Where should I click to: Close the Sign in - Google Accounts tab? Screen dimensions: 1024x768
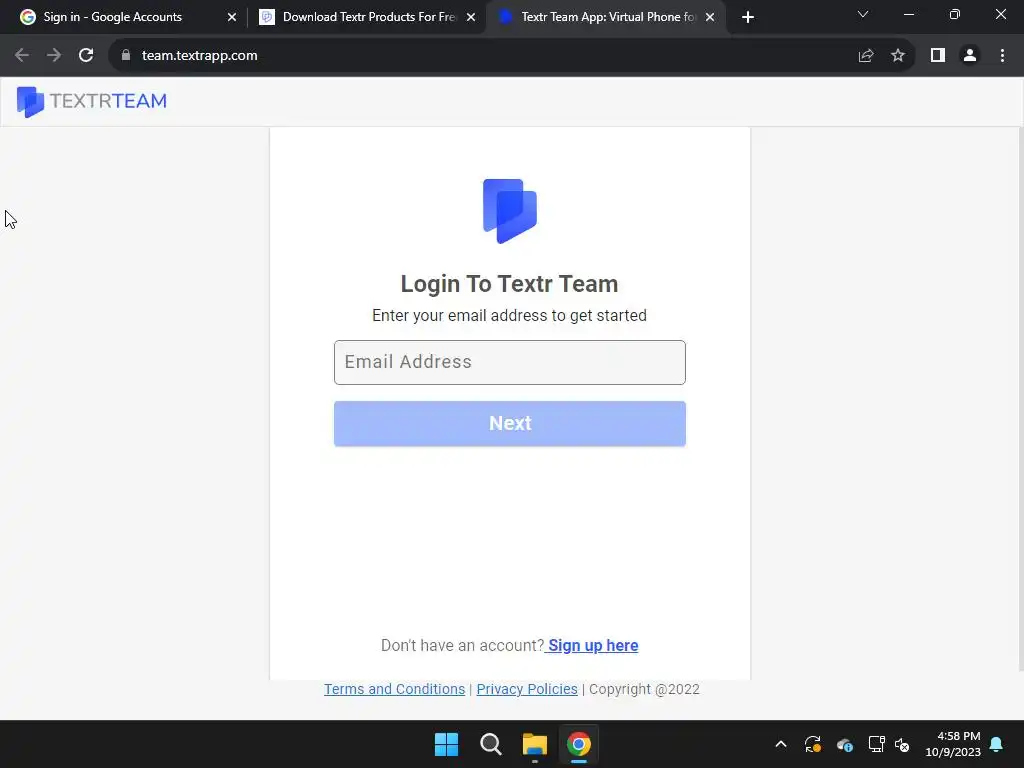(232, 17)
